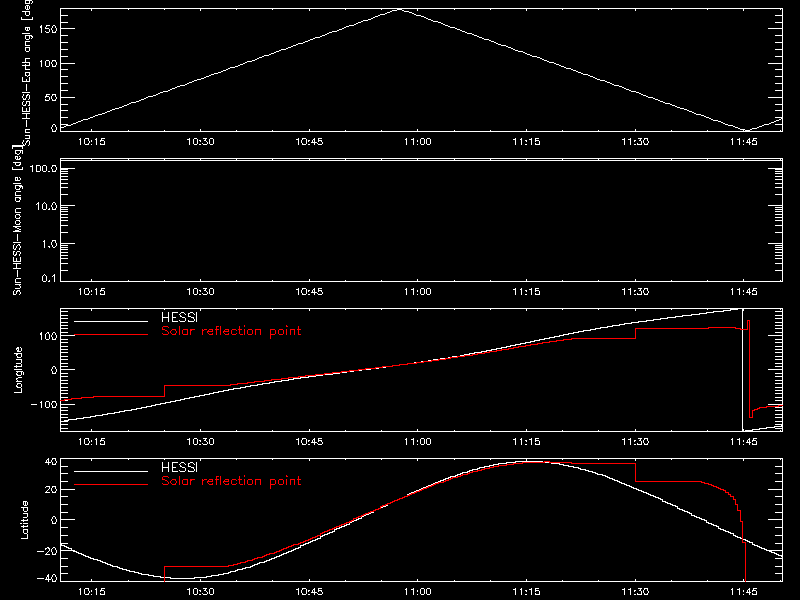Screen dimensions: 800x600
Task: Click 10:15 label under Earth angle plot
Action: click(92, 142)
